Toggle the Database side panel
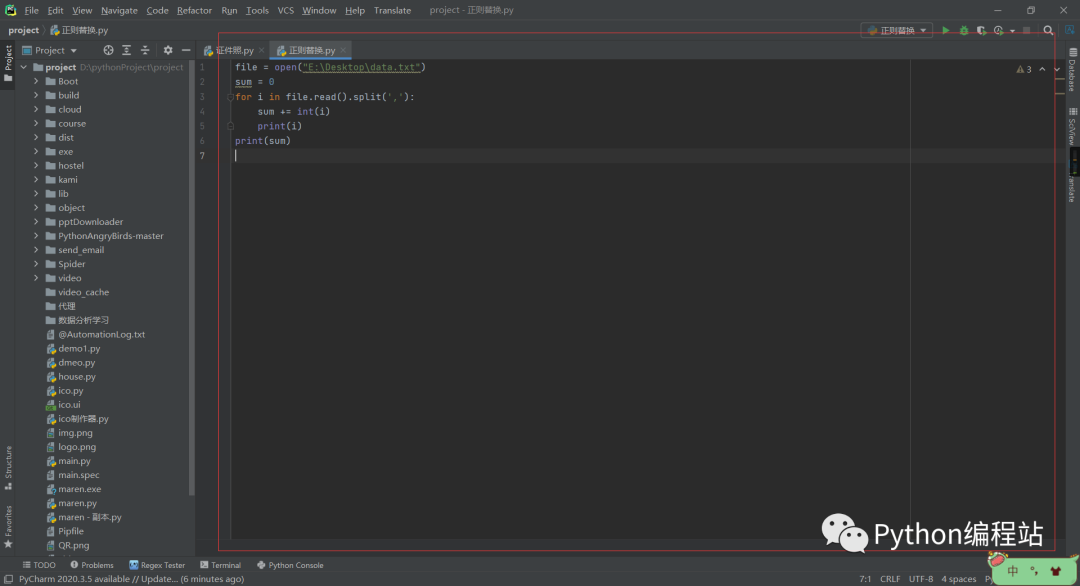Image resolution: width=1080 pixels, height=586 pixels. point(1071,75)
